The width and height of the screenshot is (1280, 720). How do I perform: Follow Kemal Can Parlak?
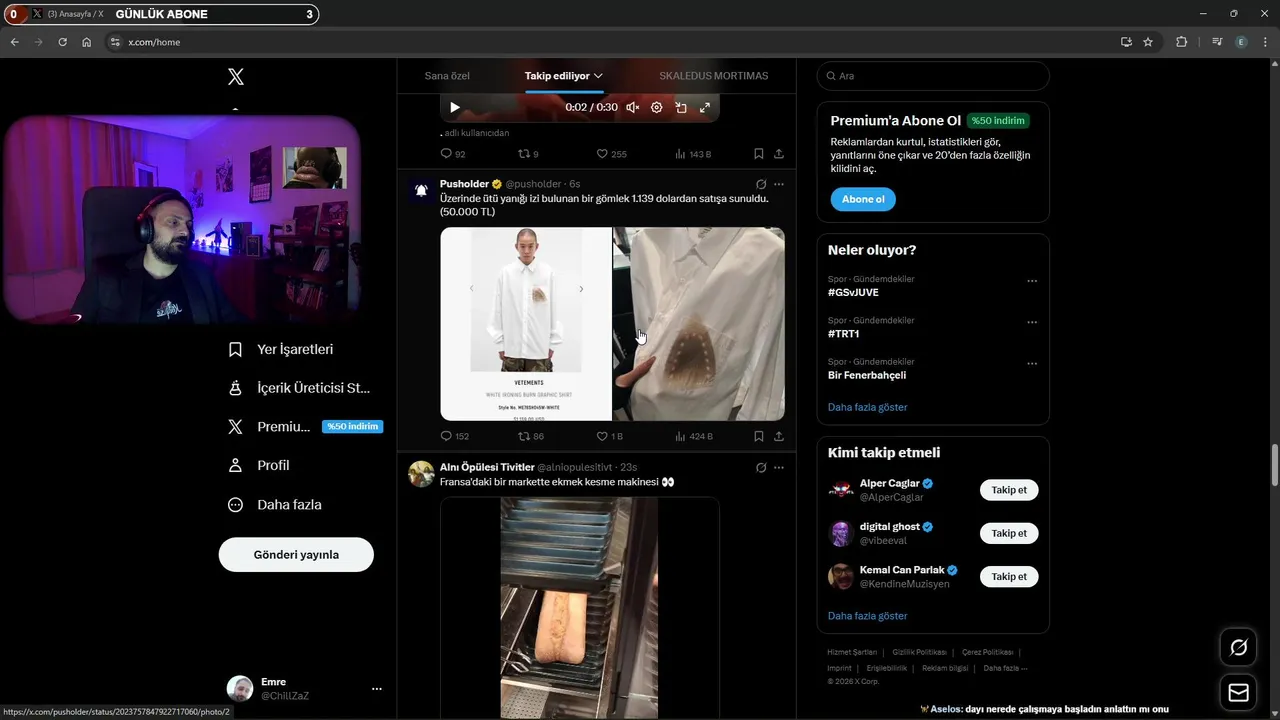[x=1009, y=576]
